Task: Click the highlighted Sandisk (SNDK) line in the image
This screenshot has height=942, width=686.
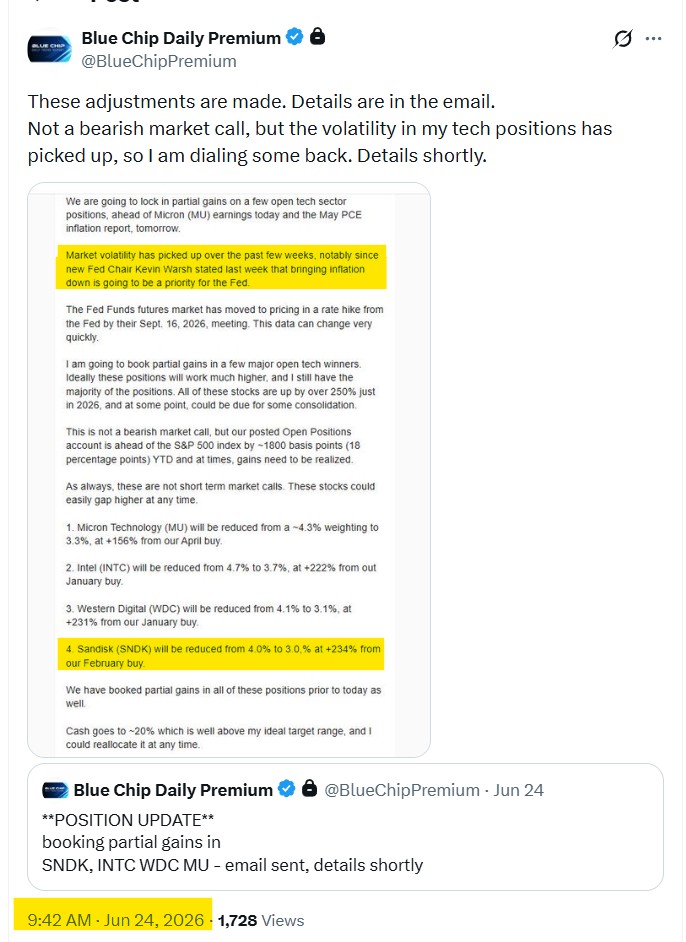Action: point(221,655)
